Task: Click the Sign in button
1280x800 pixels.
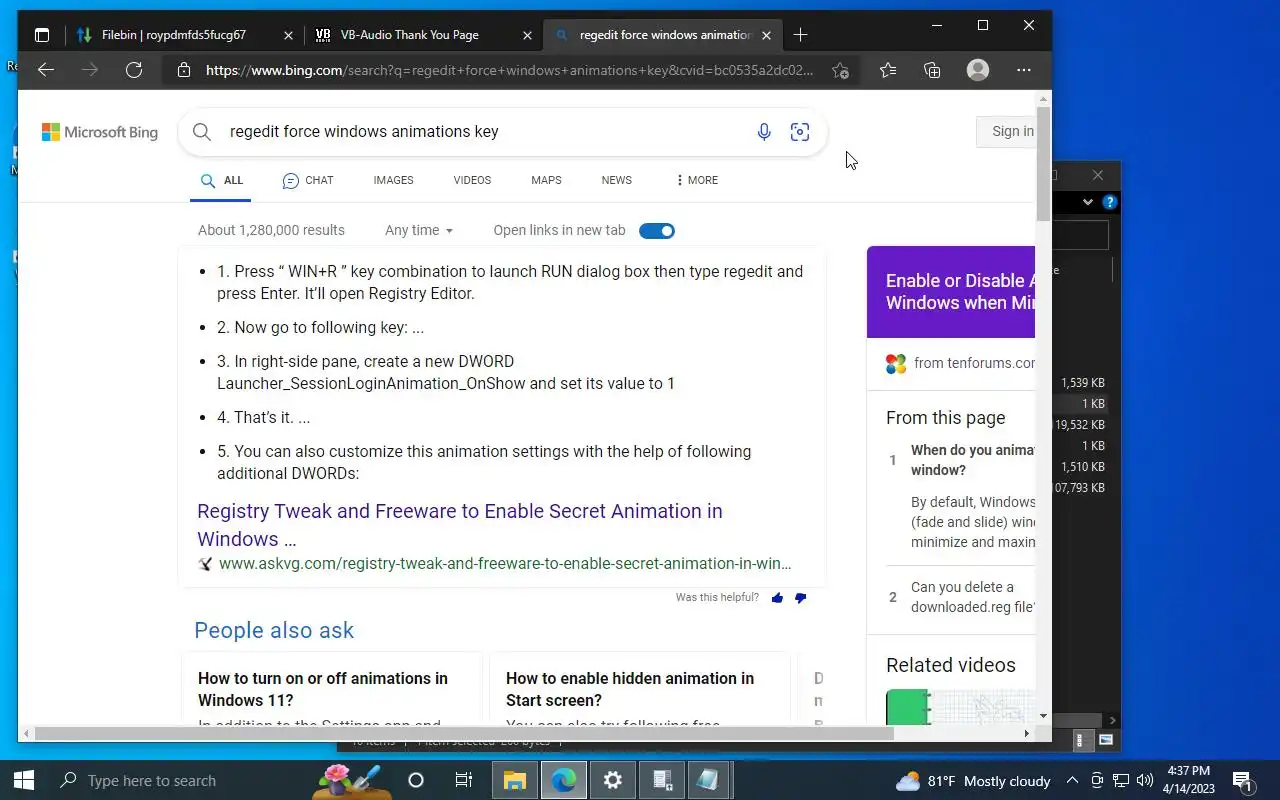Action: (1006, 131)
